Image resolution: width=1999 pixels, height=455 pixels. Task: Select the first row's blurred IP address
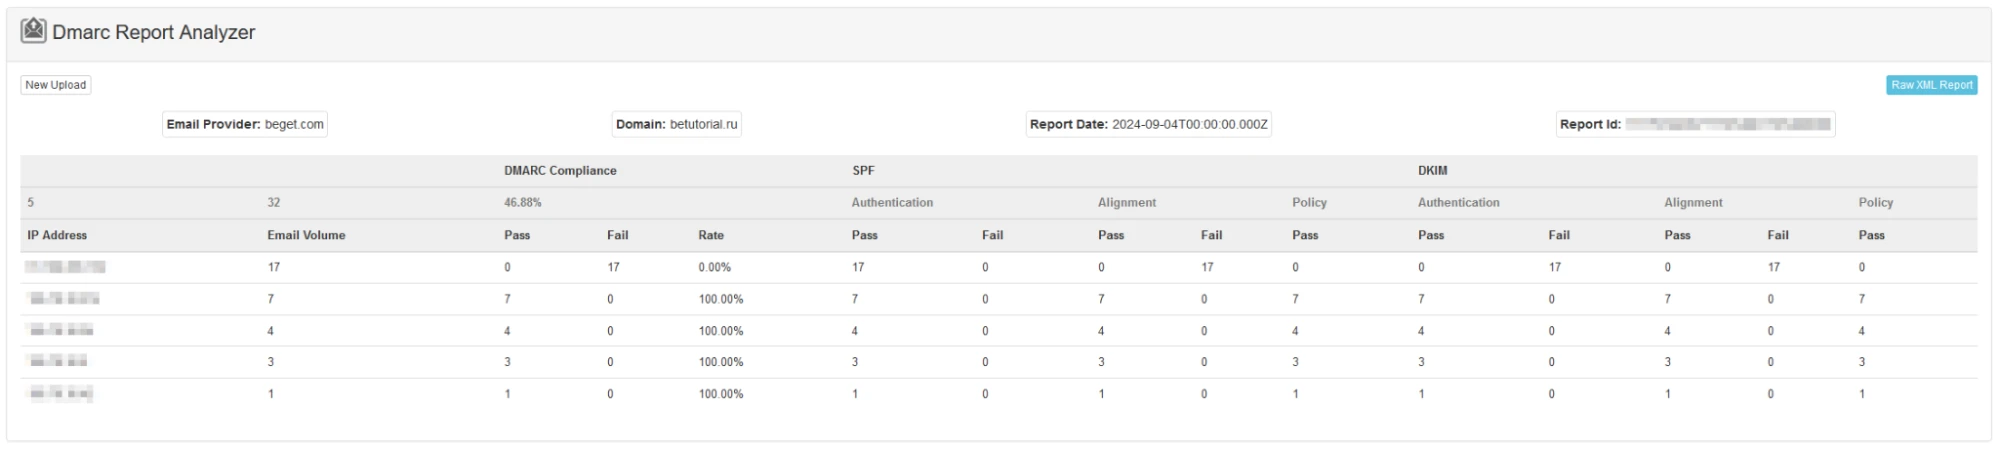tap(66, 267)
